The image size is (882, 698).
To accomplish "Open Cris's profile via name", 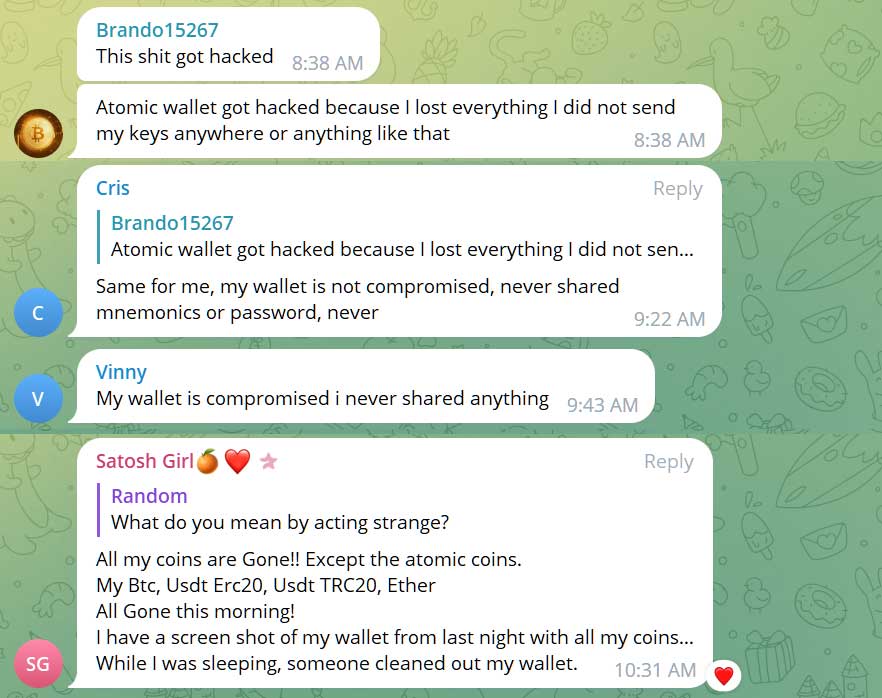I will tap(113, 188).
